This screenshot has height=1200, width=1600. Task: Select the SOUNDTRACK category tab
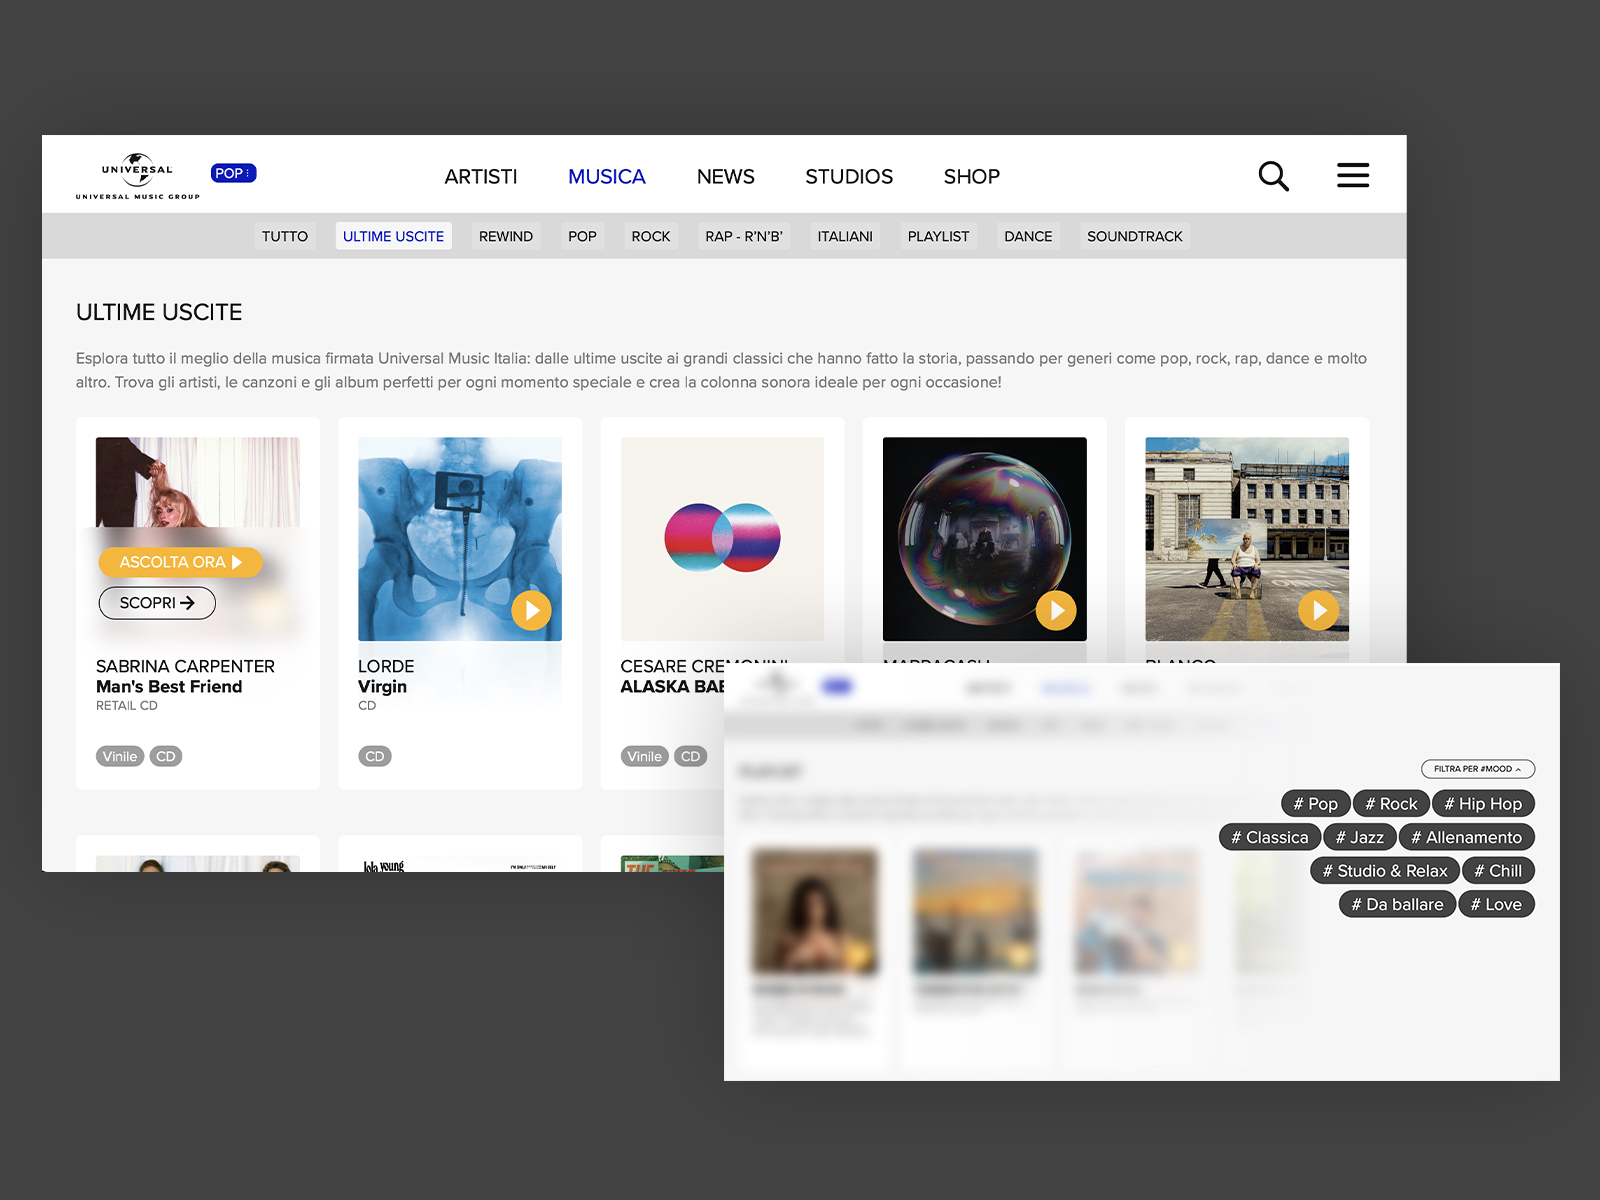pos(1134,236)
